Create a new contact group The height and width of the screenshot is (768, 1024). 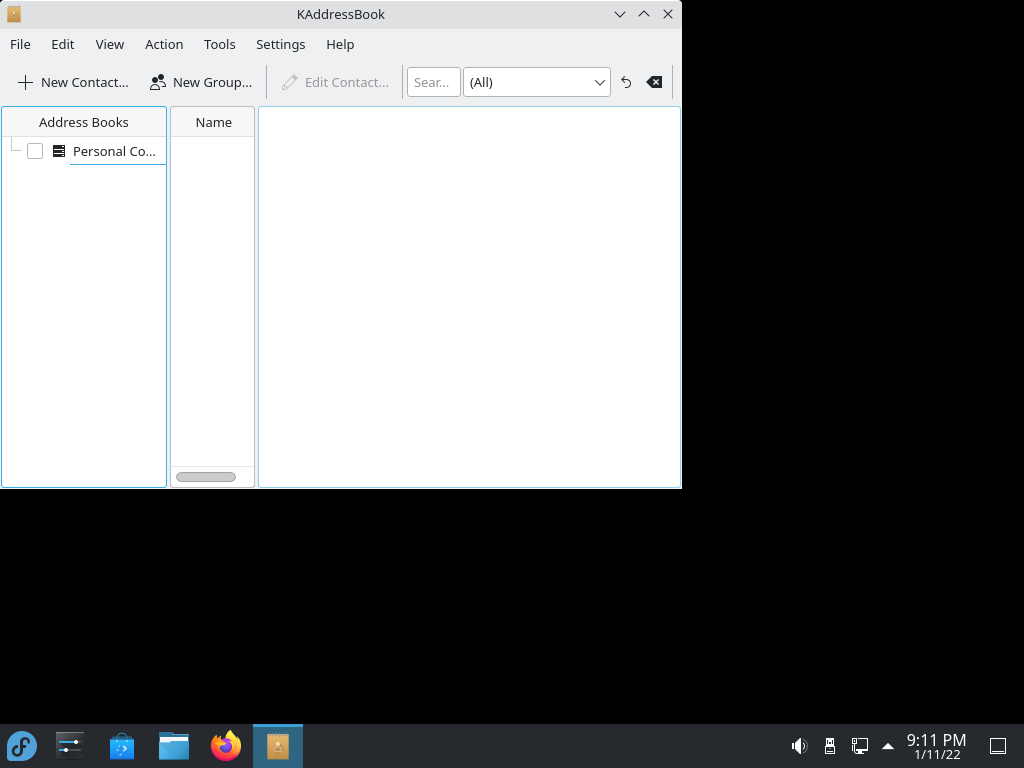(201, 82)
